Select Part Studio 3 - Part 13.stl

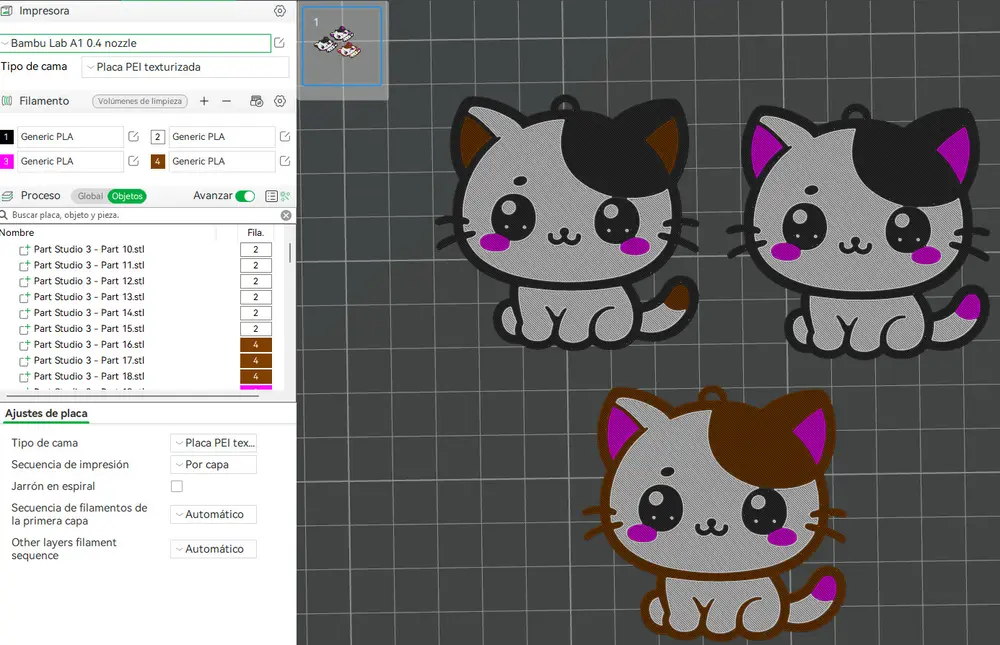[x=89, y=297]
